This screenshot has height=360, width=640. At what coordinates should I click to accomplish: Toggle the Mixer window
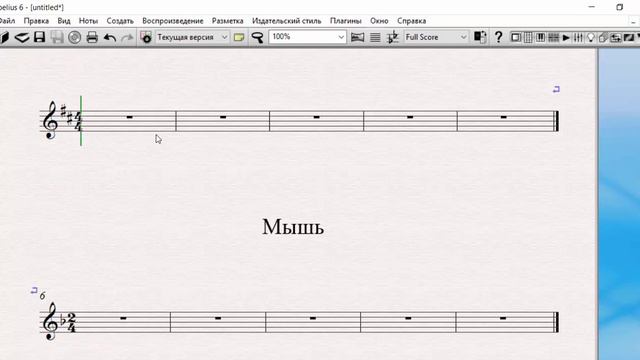click(x=578, y=38)
